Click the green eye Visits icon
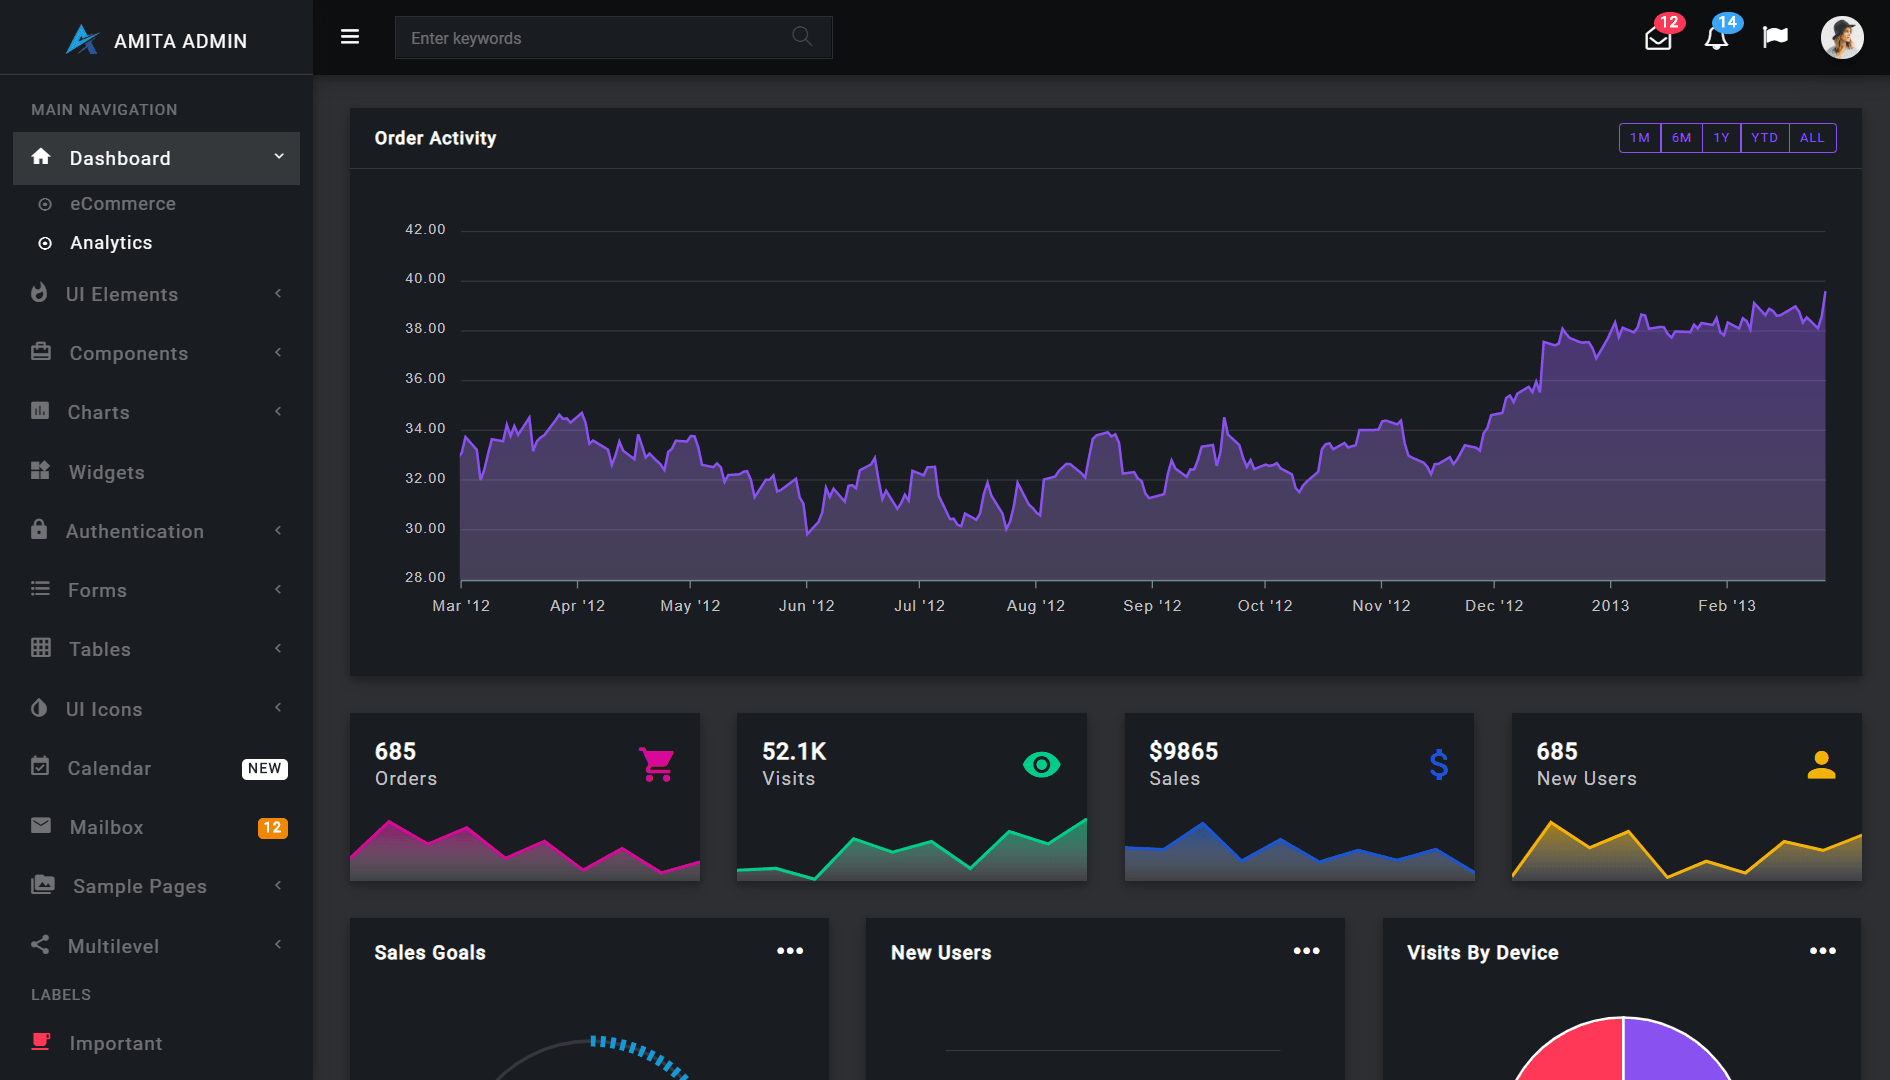1890x1080 pixels. (1041, 765)
